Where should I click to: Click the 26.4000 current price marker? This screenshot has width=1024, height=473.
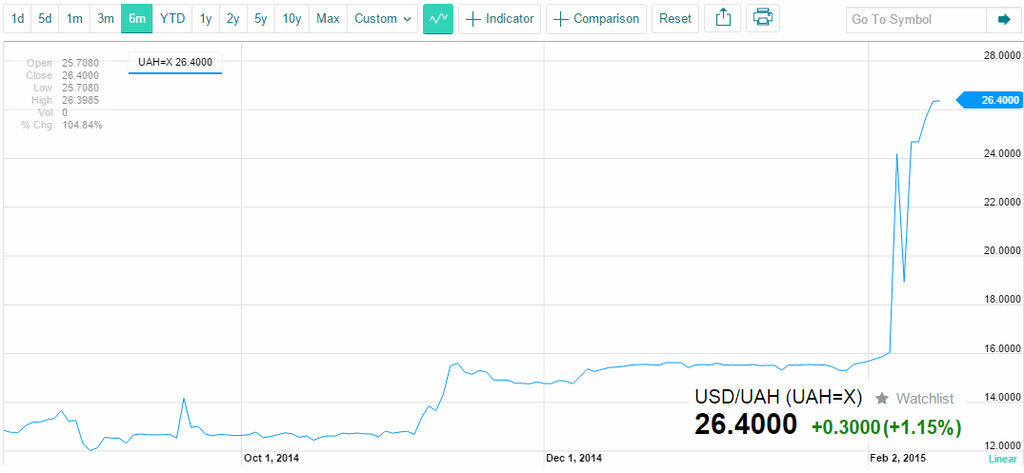[988, 100]
